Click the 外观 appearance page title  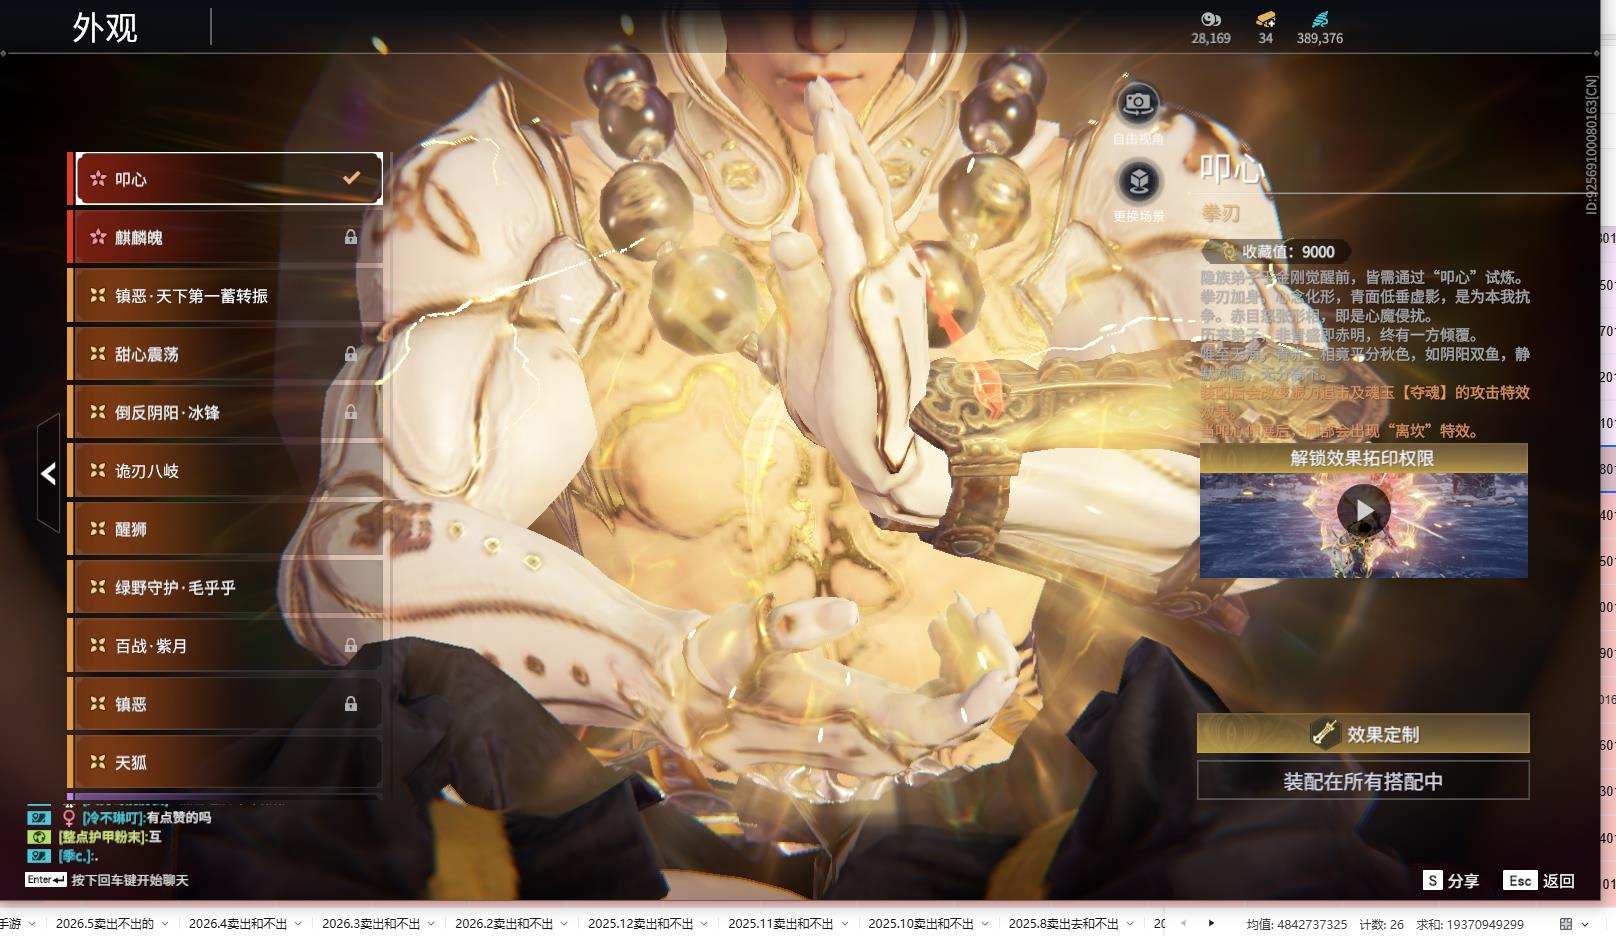coord(105,27)
